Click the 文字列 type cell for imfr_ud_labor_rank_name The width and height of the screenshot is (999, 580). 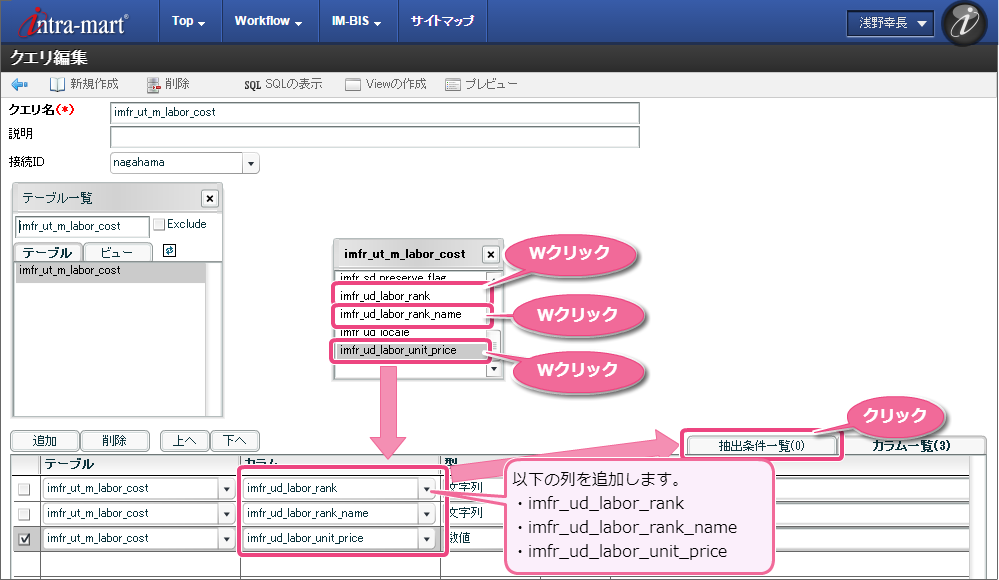(466, 512)
